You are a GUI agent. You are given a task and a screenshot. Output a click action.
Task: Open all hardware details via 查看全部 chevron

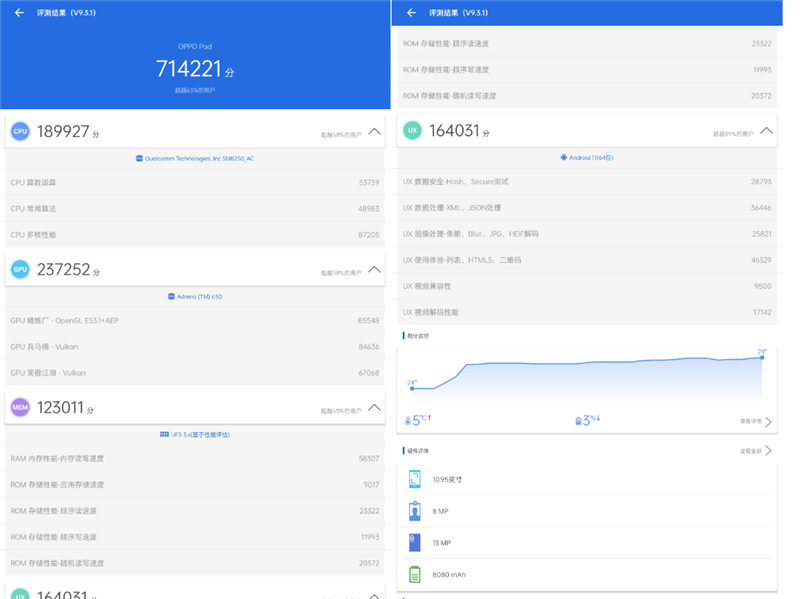768,451
